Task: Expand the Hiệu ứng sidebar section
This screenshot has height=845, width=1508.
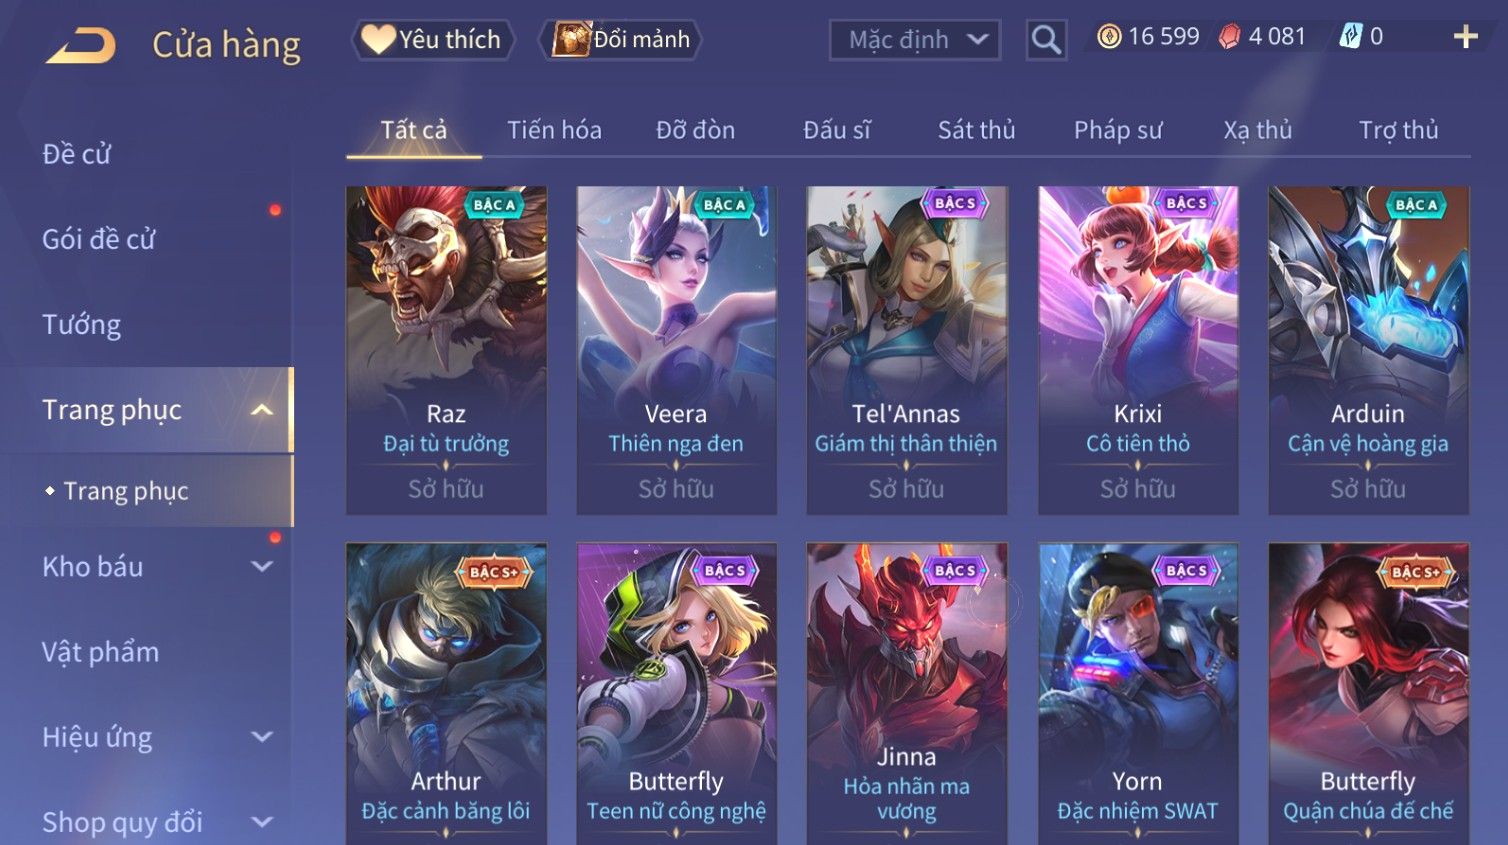Action: pyautogui.click(x=262, y=737)
